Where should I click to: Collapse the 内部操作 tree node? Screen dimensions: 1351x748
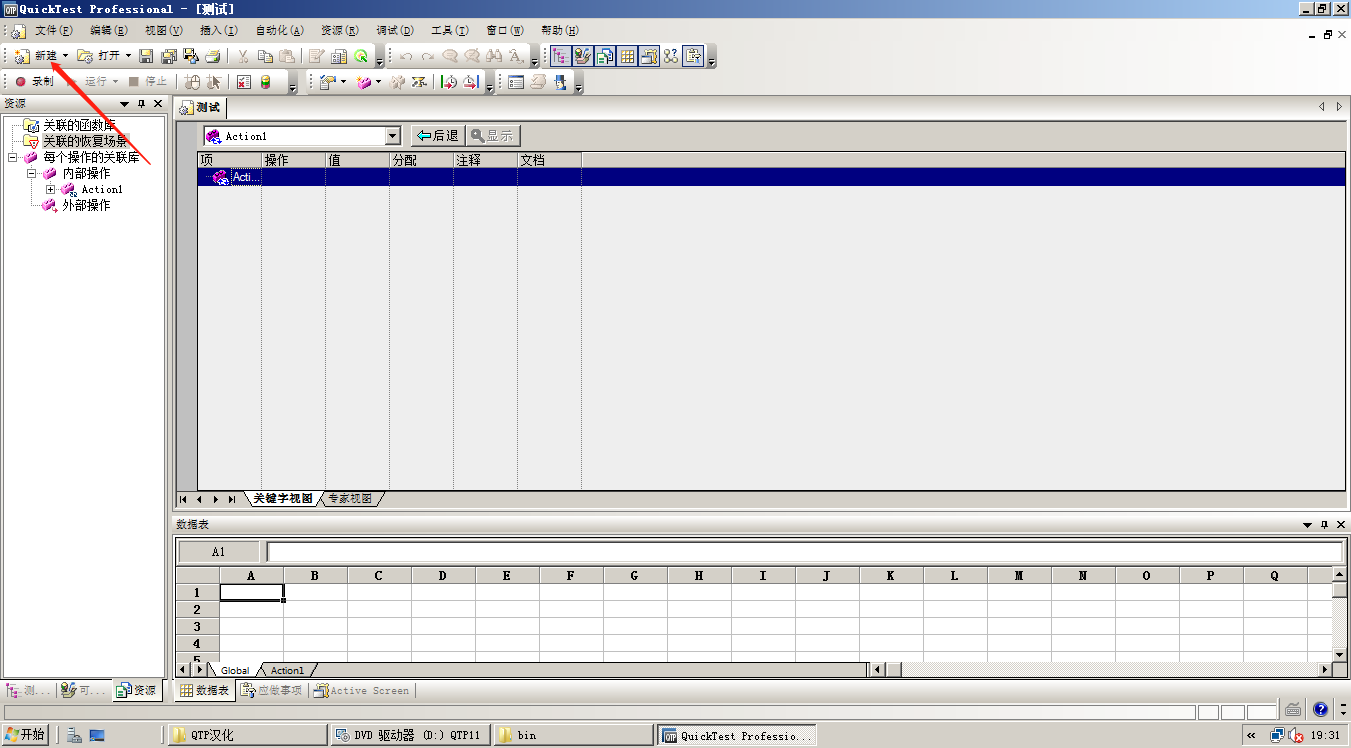pyautogui.click(x=32, y=173)
